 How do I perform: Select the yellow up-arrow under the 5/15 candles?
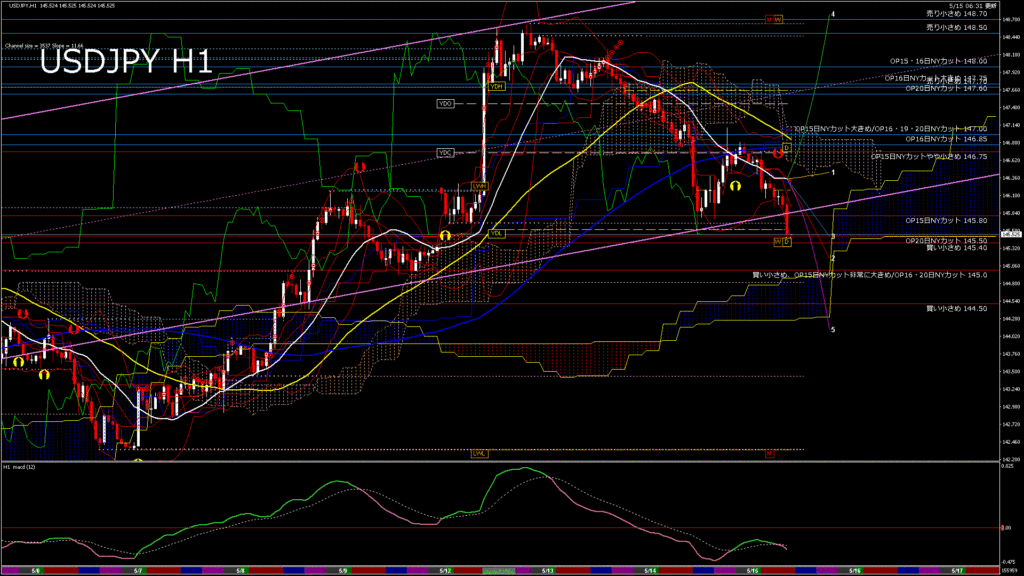coord(735,186)
